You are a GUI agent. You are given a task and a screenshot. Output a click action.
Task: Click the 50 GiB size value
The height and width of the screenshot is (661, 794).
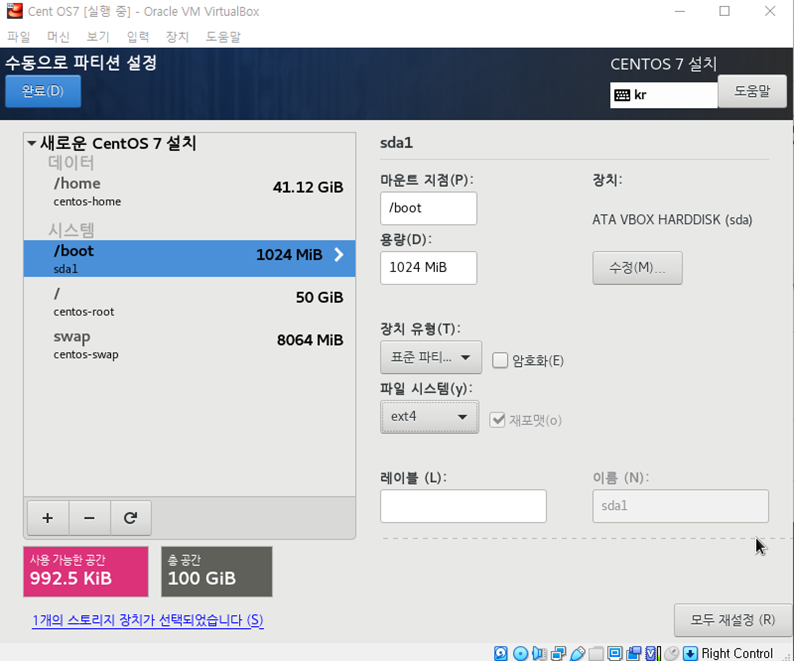point(320,297)
